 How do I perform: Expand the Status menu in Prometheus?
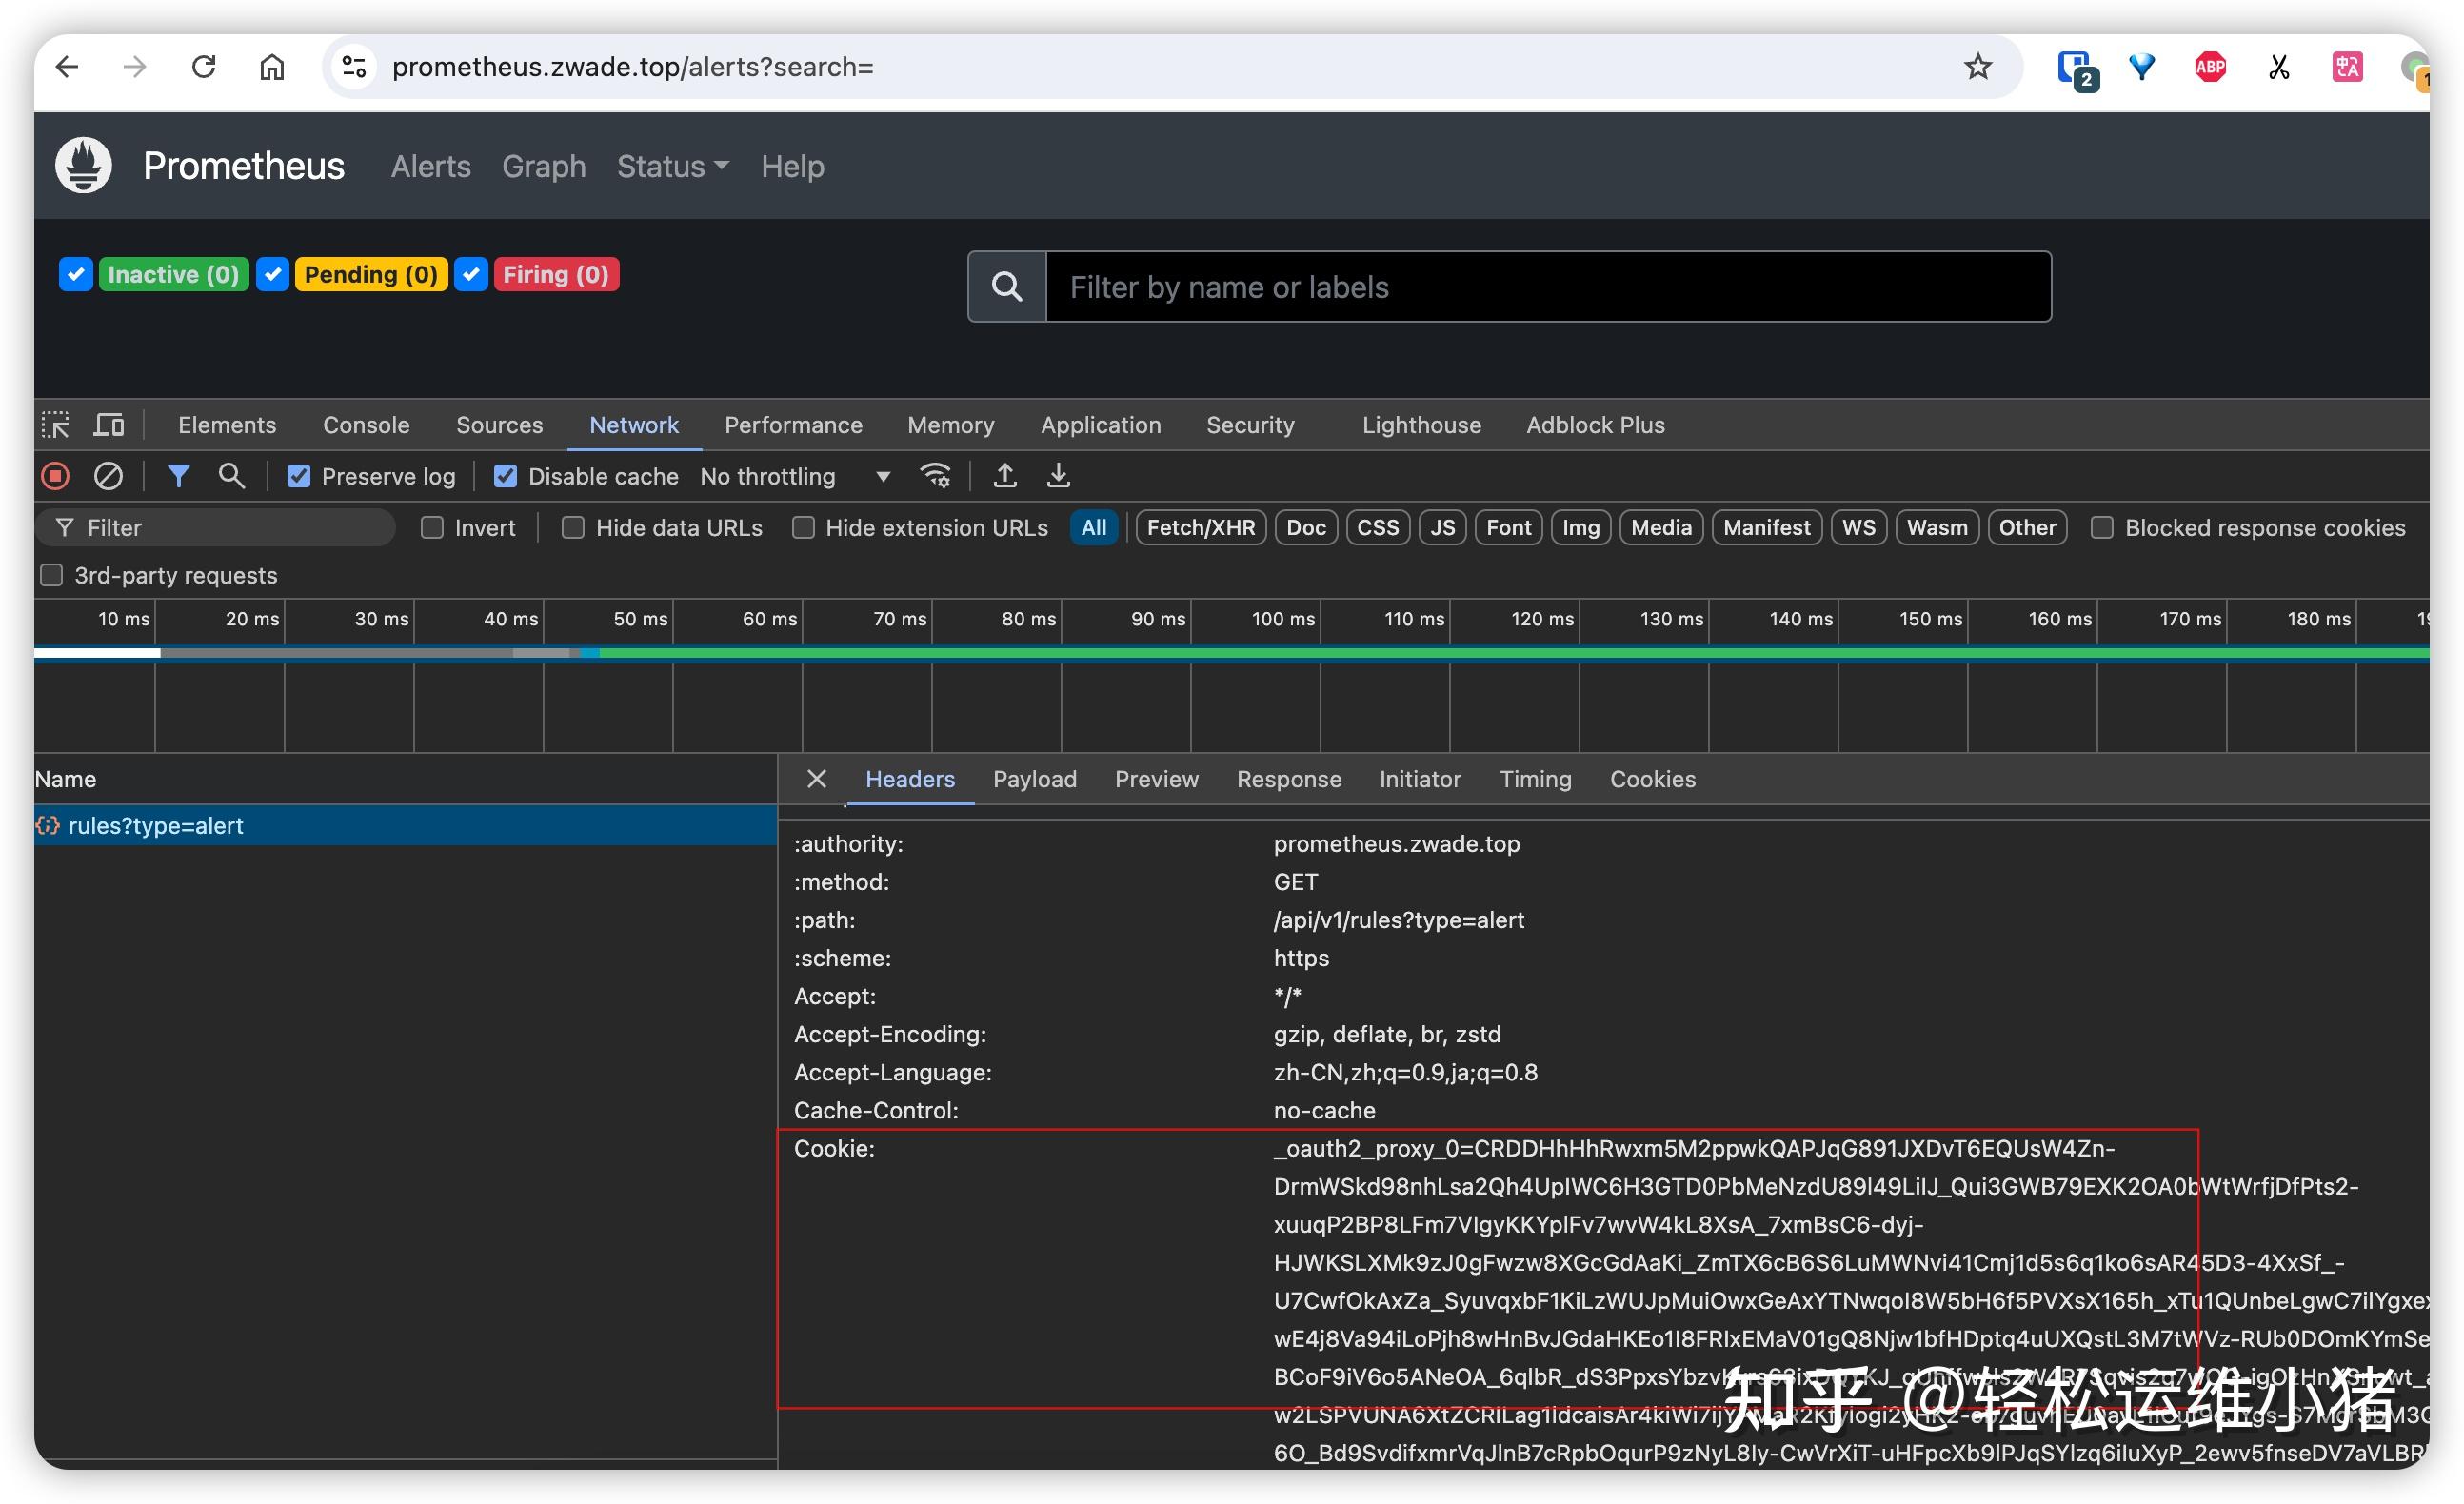tap(672, 166)
